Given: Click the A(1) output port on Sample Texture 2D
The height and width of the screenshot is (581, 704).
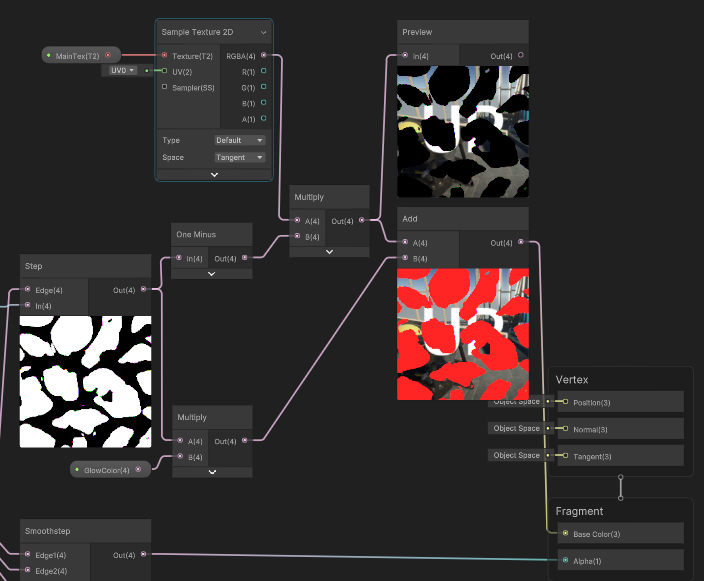Looking at the screenshot, I should 263,118.
